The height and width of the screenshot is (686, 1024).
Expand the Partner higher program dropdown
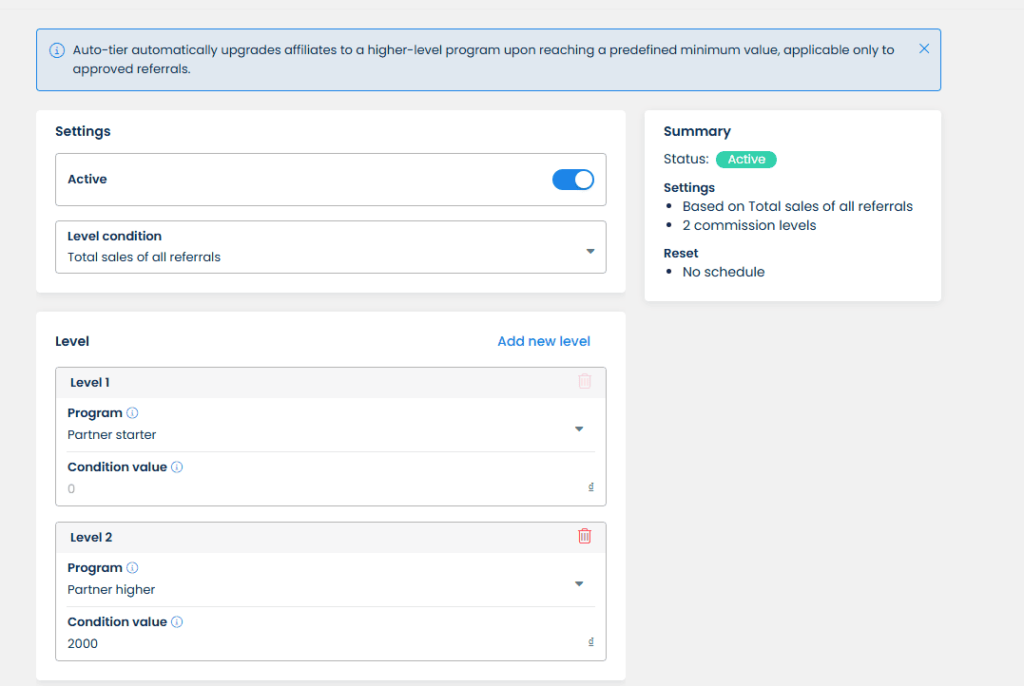578,584
